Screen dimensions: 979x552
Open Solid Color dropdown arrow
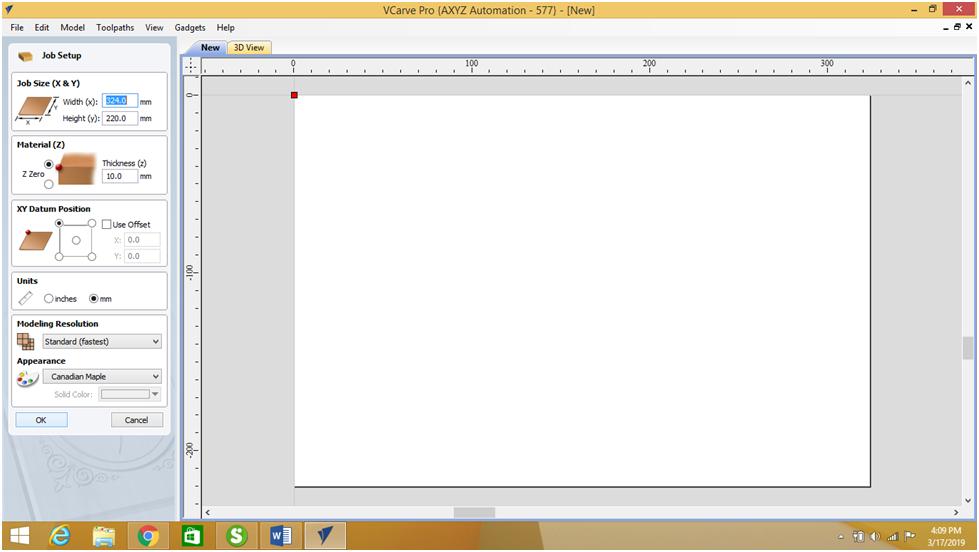tap(155, 394)
